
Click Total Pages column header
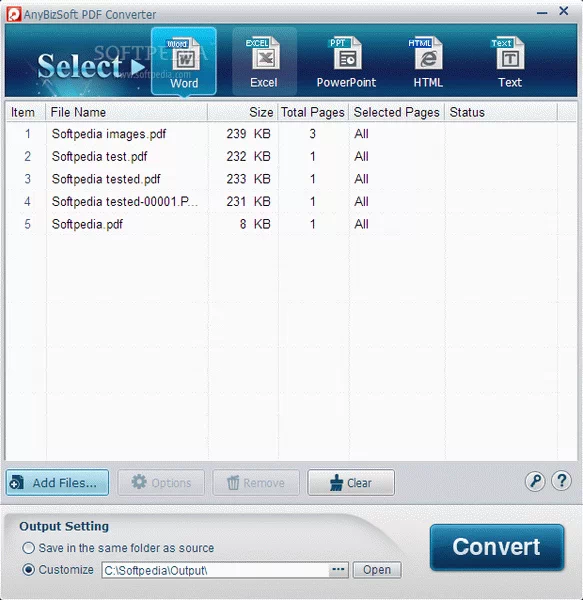coord(313,112)
